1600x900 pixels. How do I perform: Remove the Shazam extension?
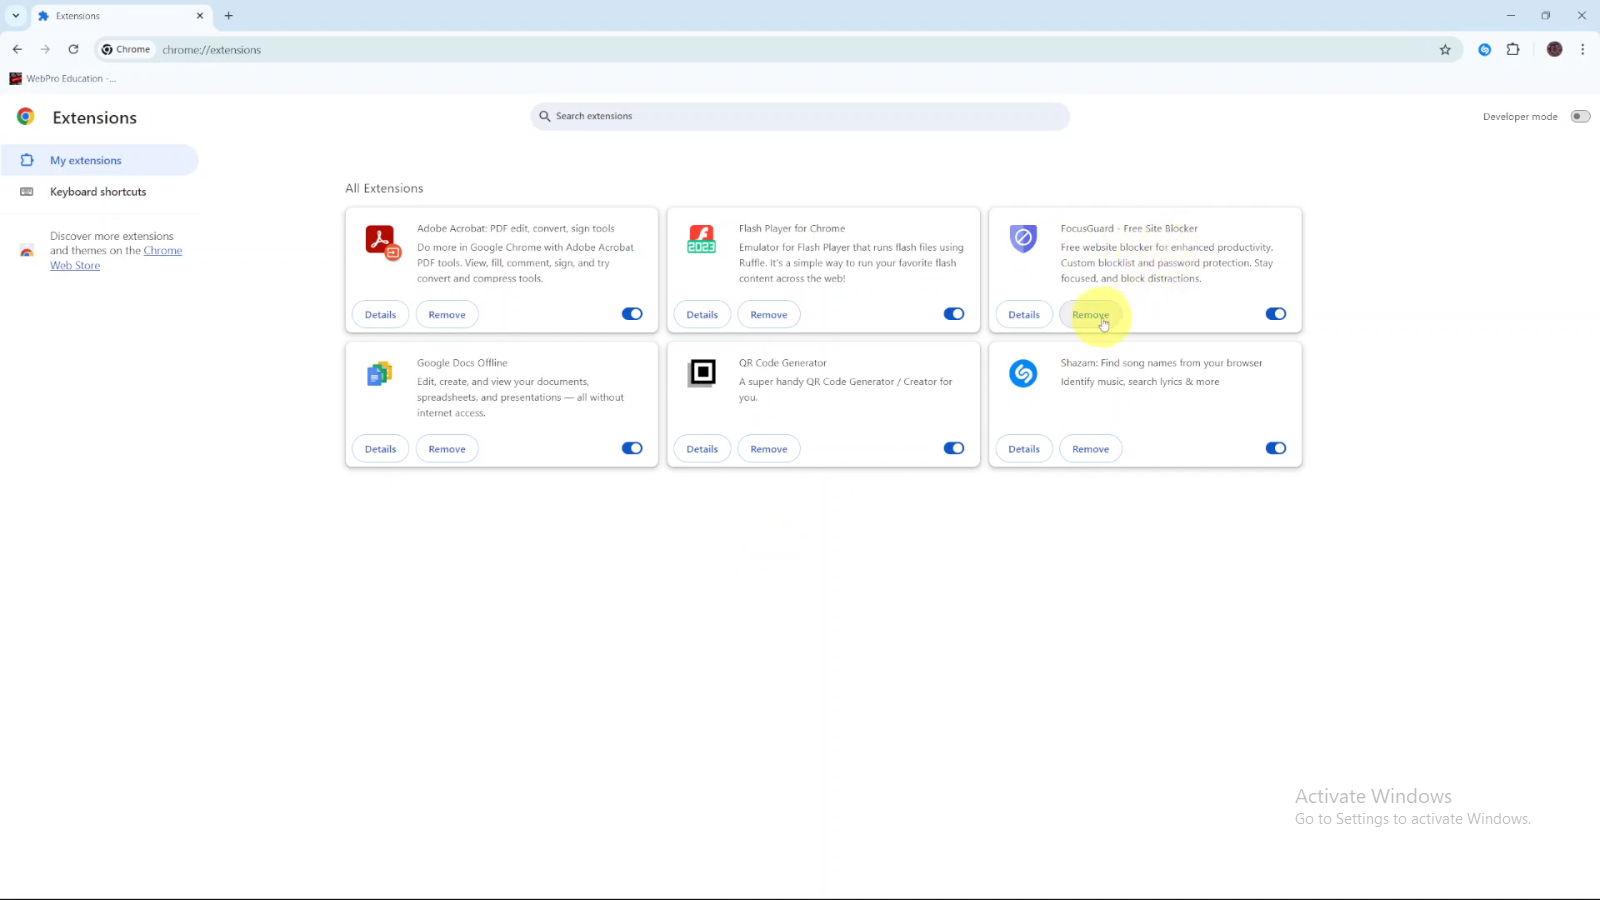pyautogui.click(x=1091, y=449)
